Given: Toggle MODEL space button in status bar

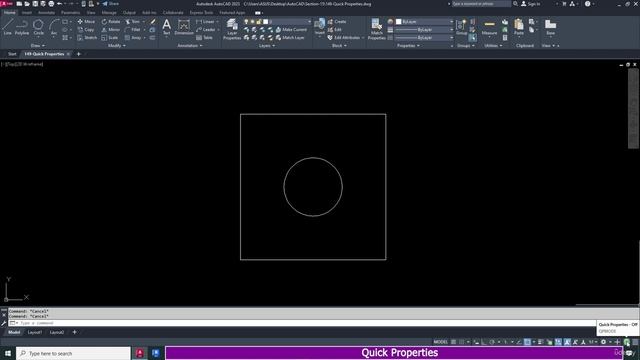Looking at the screenshot, I should click(x=440, y=342).
